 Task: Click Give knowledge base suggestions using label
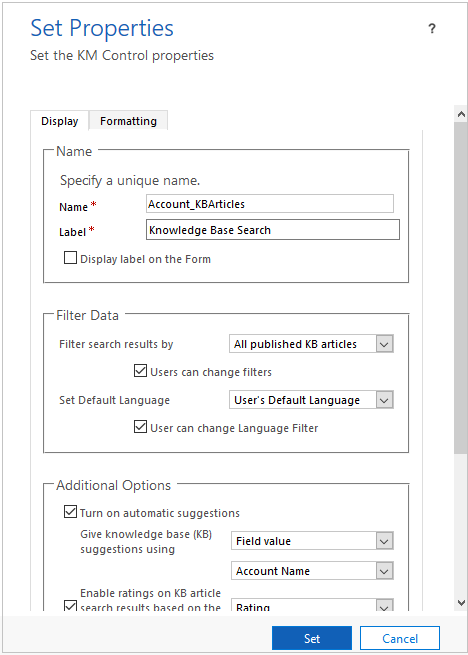point(146,542)
